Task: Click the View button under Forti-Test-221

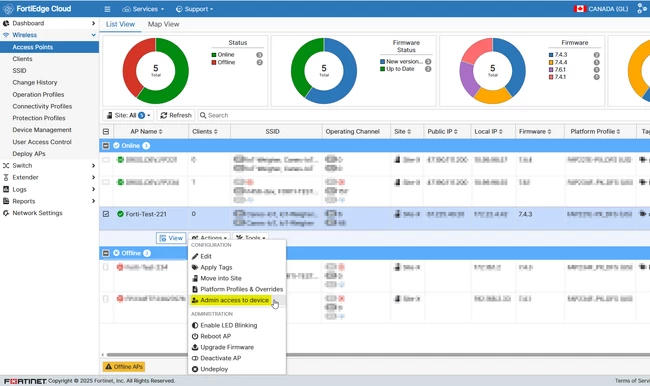Action: (171, 238)
